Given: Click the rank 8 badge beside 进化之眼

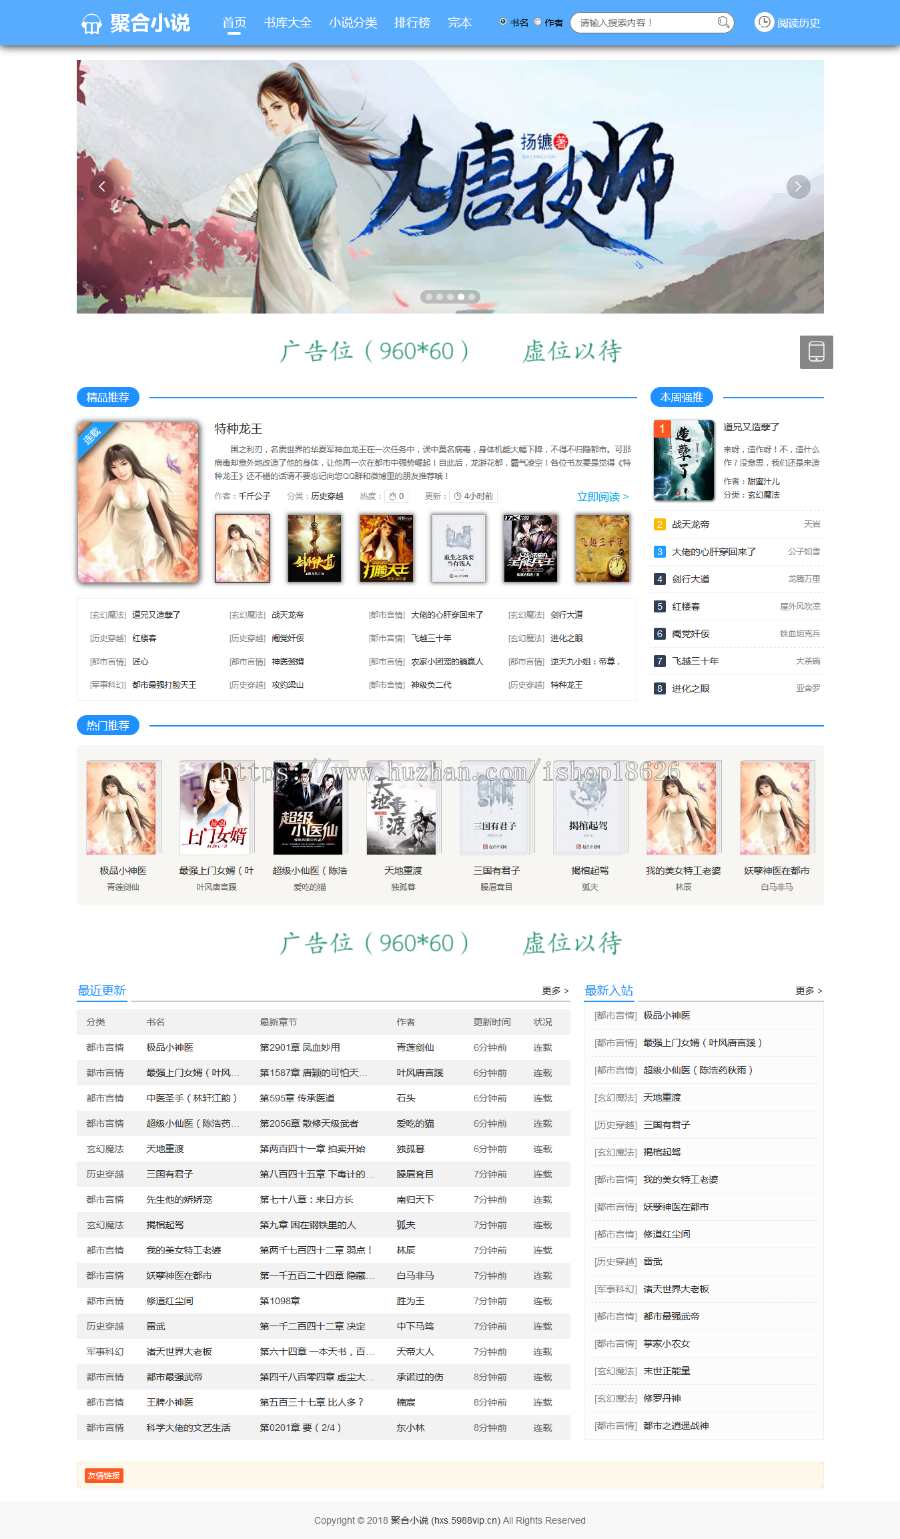Looking at the screenshot, I should coord(660,688).
